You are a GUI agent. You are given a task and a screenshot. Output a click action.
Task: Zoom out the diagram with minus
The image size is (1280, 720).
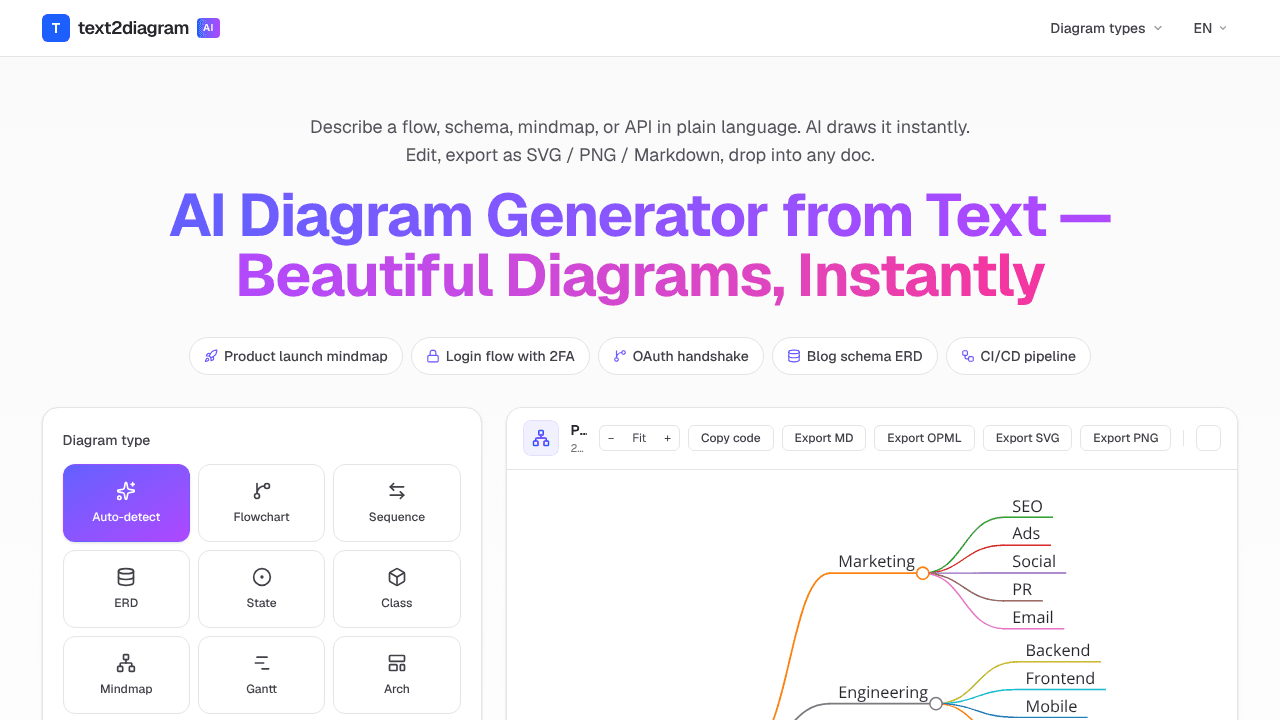pos(611,438)
